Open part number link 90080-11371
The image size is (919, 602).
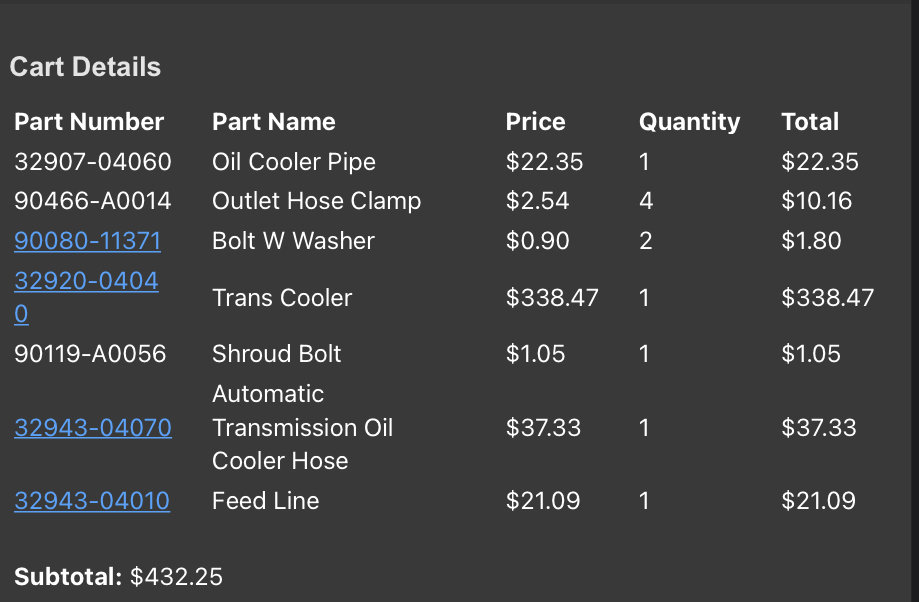point(87,241)
